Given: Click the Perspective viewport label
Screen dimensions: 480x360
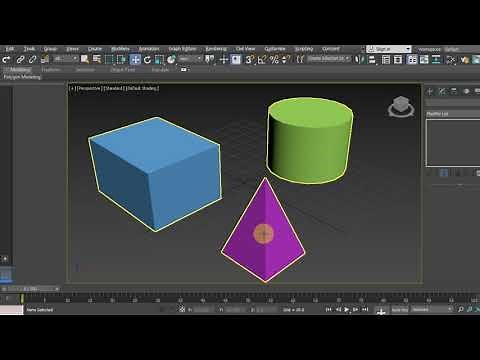Looking at the screenshot, I should tap(89, 88).
